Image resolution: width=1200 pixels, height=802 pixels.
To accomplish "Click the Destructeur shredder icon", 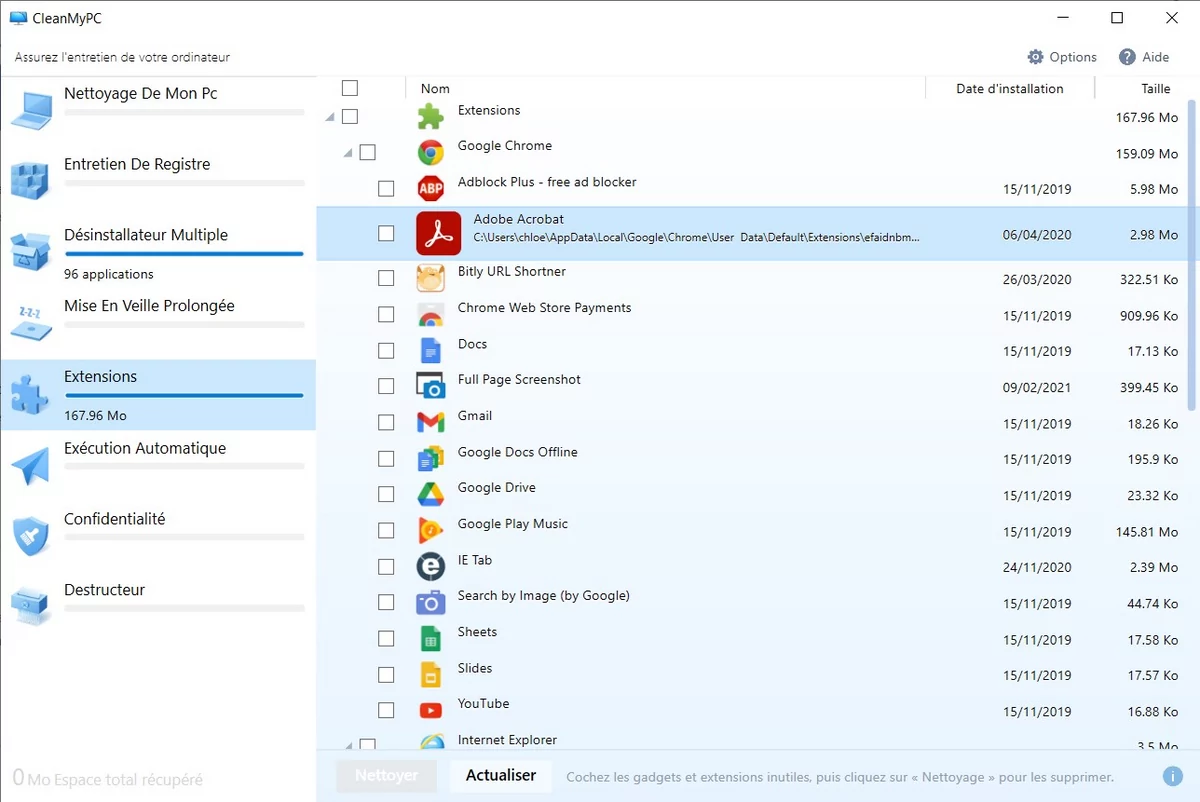I will (31, 606).
